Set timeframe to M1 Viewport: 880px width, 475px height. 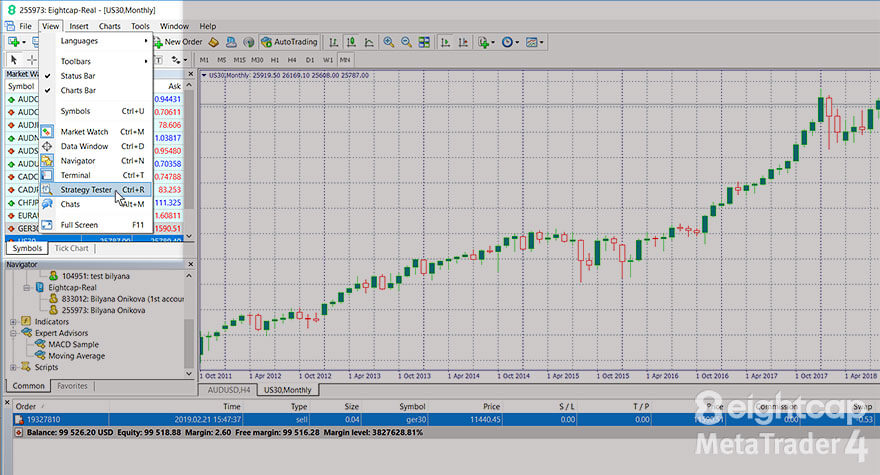click(204, 60)
